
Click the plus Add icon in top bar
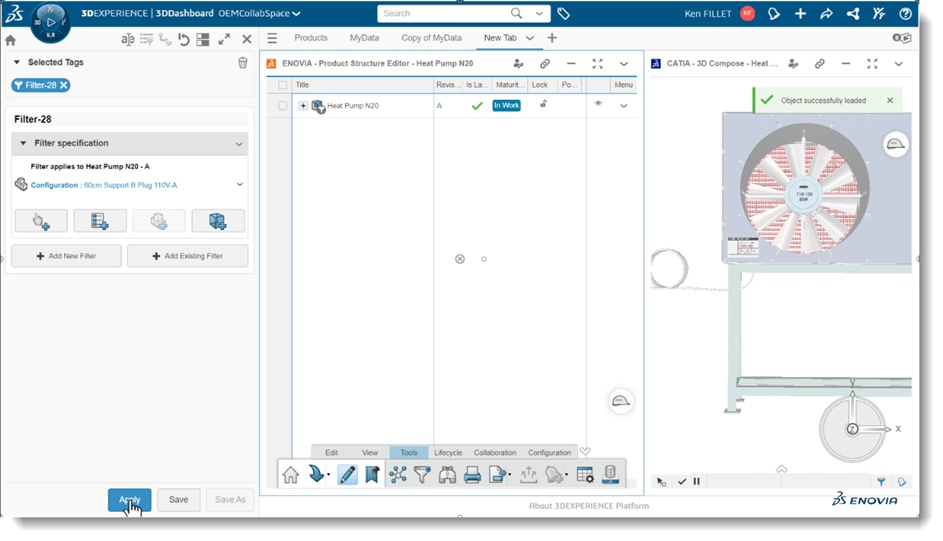click(800, 13)
